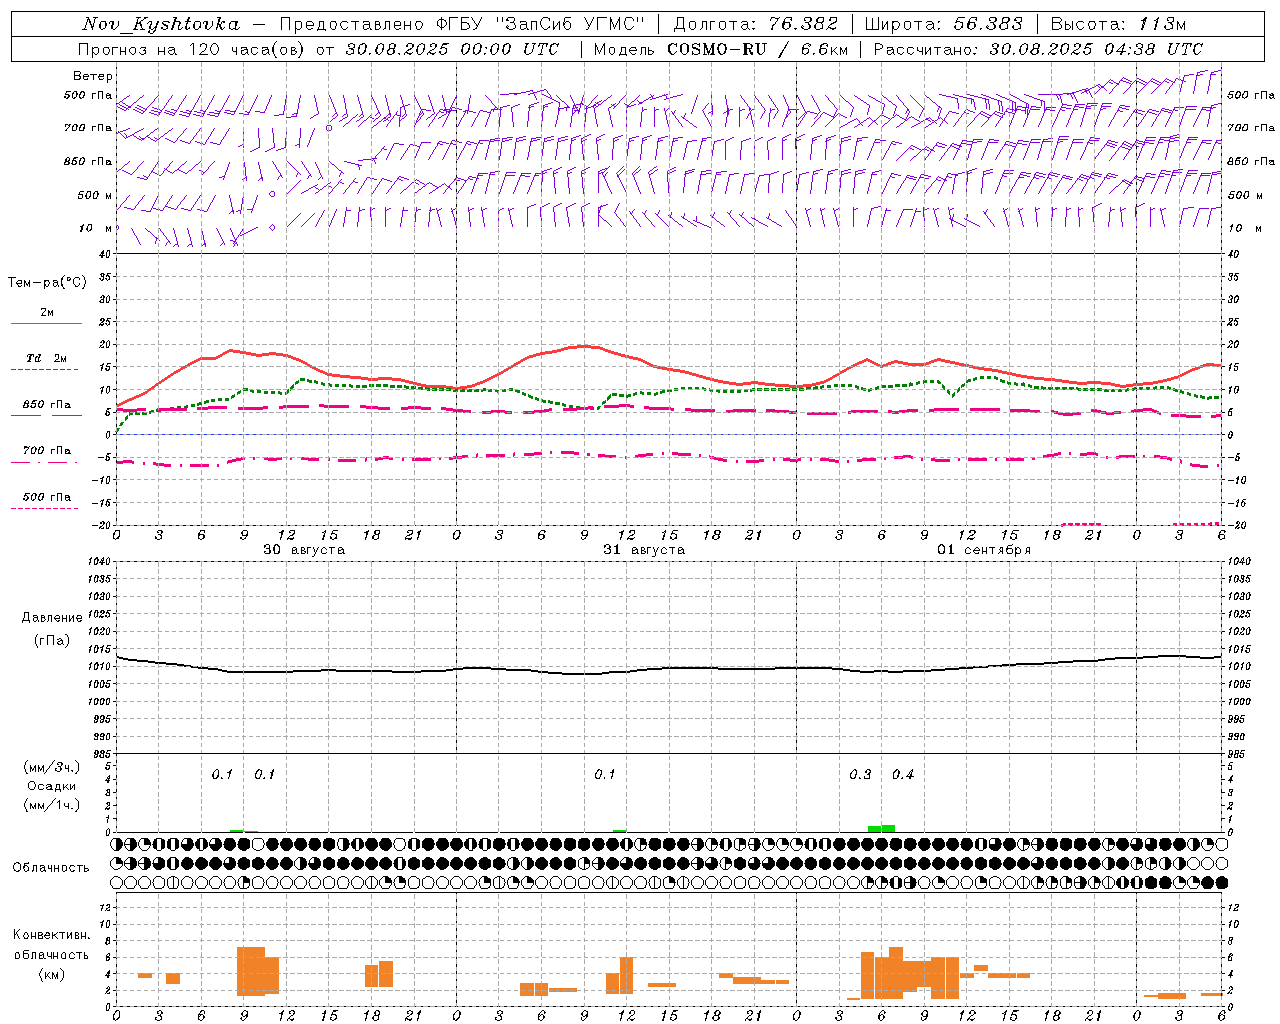Click the Тем-ра(°C) panel label
Viewport: 1280px width, 1024px height.
tap(47, 283)
